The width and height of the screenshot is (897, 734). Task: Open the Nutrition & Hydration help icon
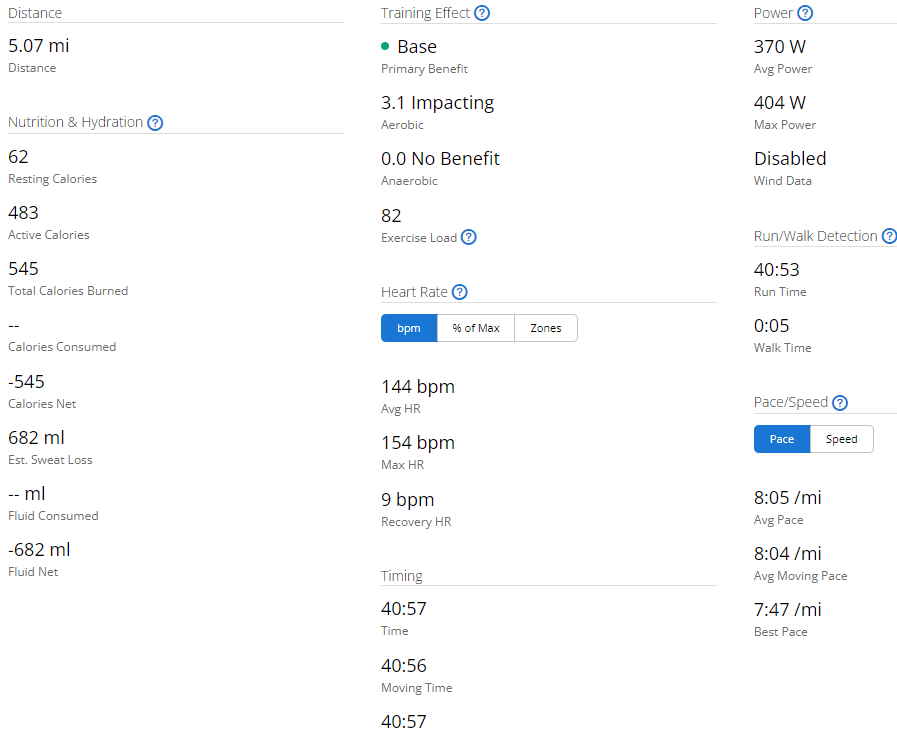point(155,123)
